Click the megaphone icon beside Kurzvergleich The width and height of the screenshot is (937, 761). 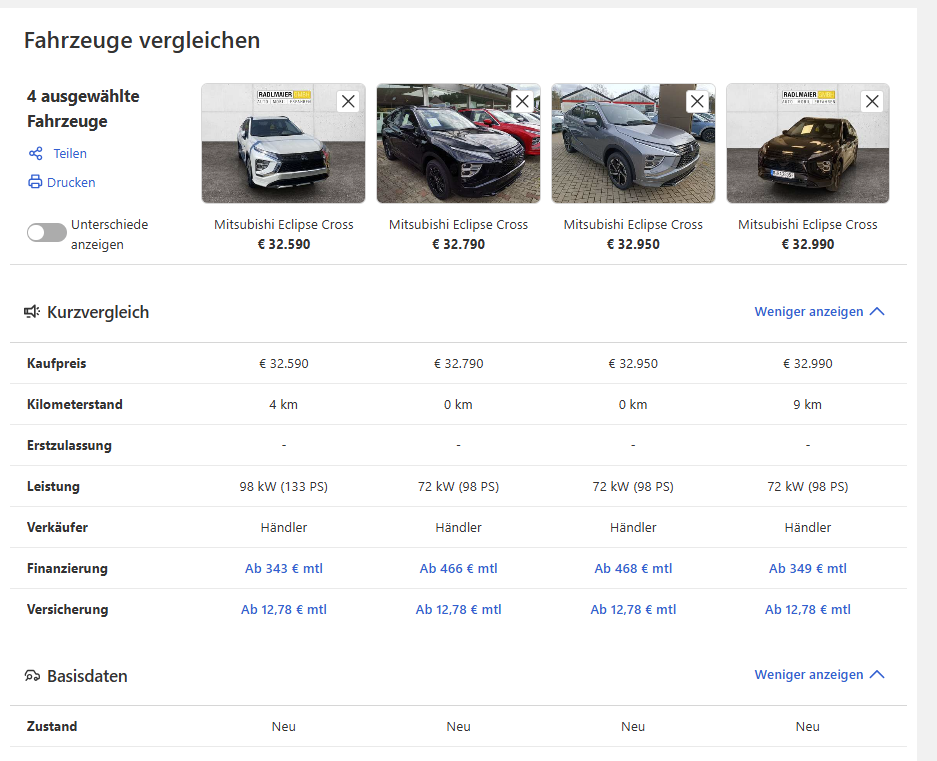click(x=32, y=311)
